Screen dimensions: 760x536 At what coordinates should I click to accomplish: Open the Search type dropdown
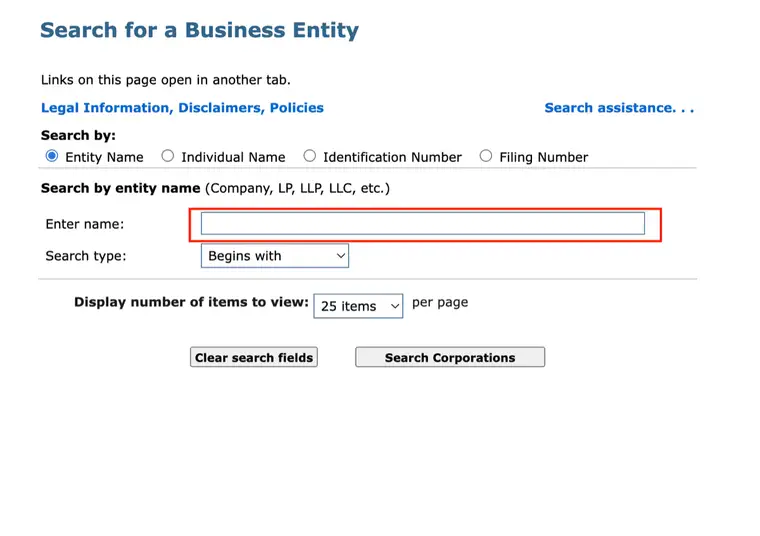[x=275, y=255]
